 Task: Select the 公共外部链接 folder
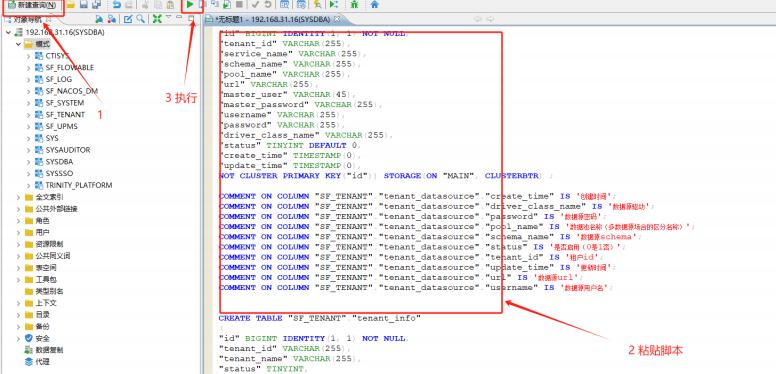pyautogui.click(x=56, y=209)
